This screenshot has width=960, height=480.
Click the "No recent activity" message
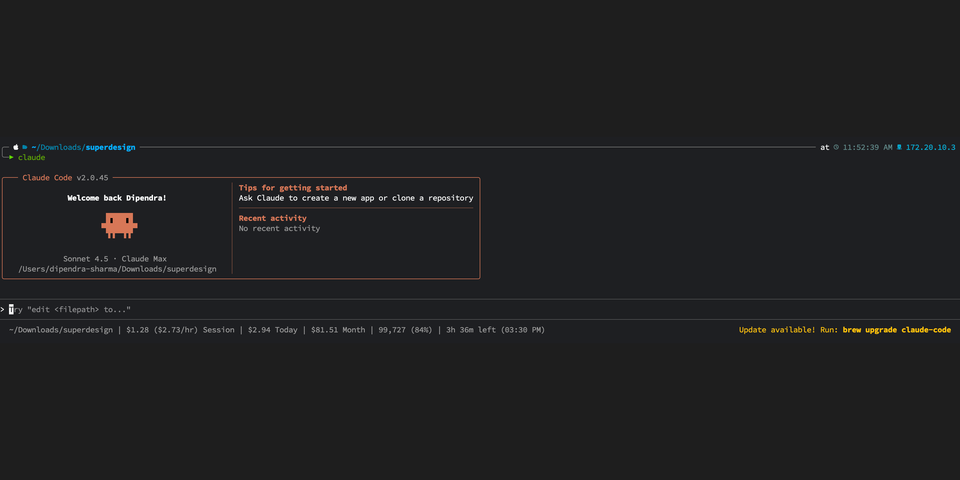pos(279,228)
